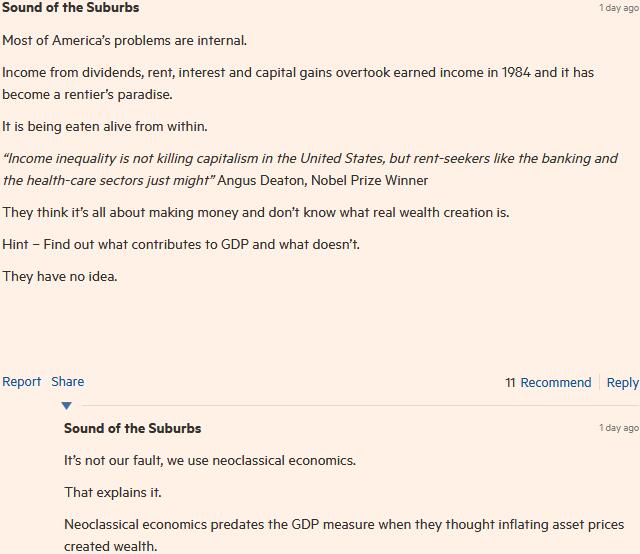Viewport: 640px width, 554px height.
Task: Click the sentence about real wealth creation
Action: coord(256,213)
